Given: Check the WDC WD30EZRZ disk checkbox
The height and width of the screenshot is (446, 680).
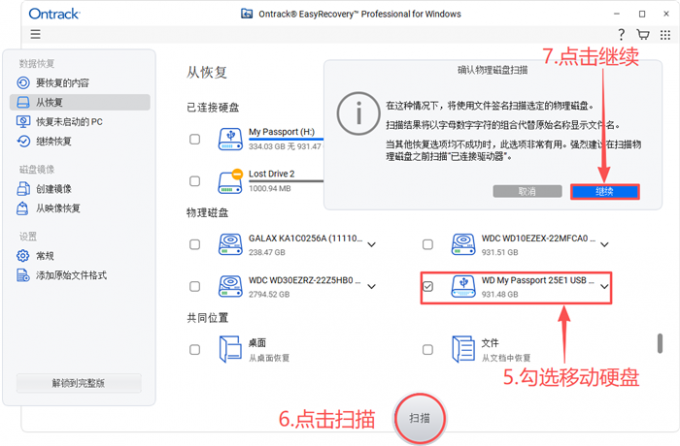Looking at the screenshot, I should point(195,286).
